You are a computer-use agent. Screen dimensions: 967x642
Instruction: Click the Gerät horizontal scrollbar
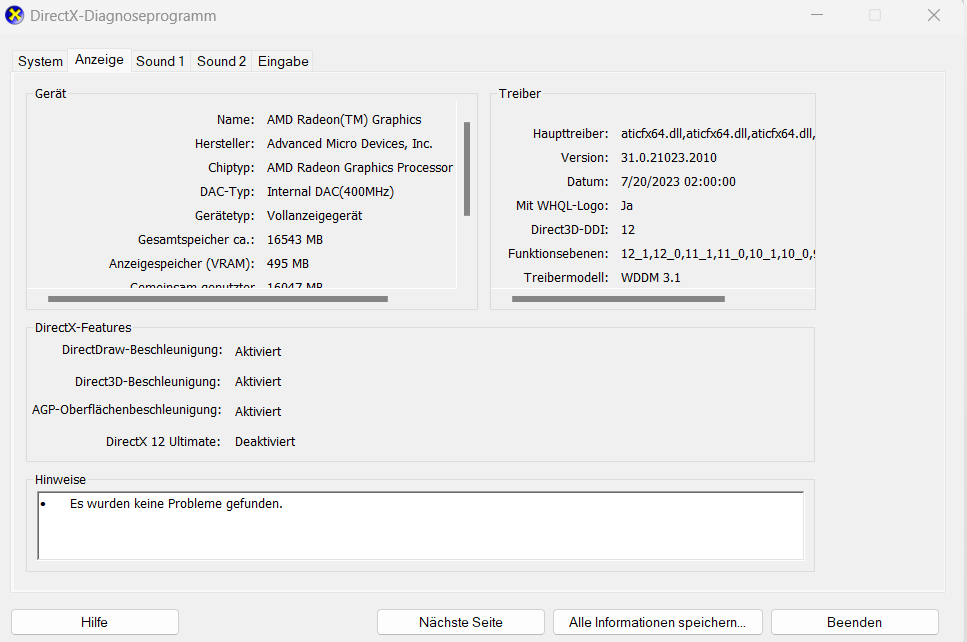[x=218, y=299]
